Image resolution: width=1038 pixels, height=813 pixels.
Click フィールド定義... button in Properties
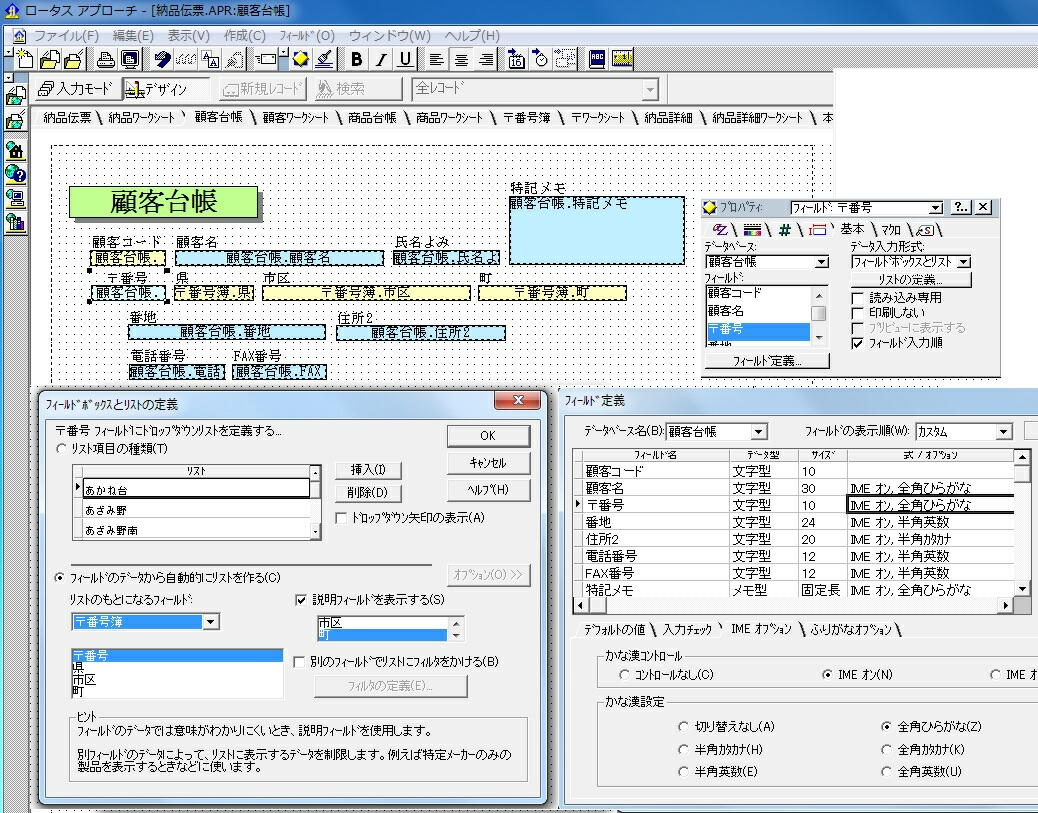tap(767, 361)
